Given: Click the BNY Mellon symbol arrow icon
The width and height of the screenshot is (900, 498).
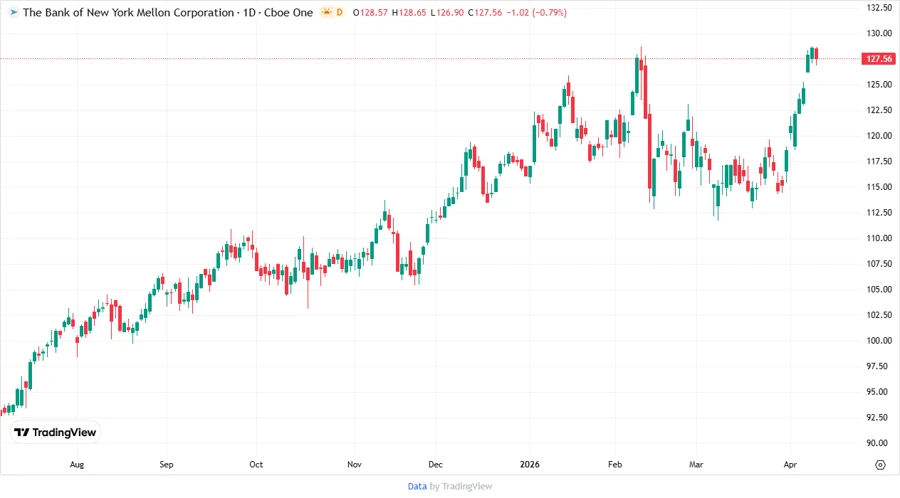Looking at the screenshot, I should click(13, 12).
